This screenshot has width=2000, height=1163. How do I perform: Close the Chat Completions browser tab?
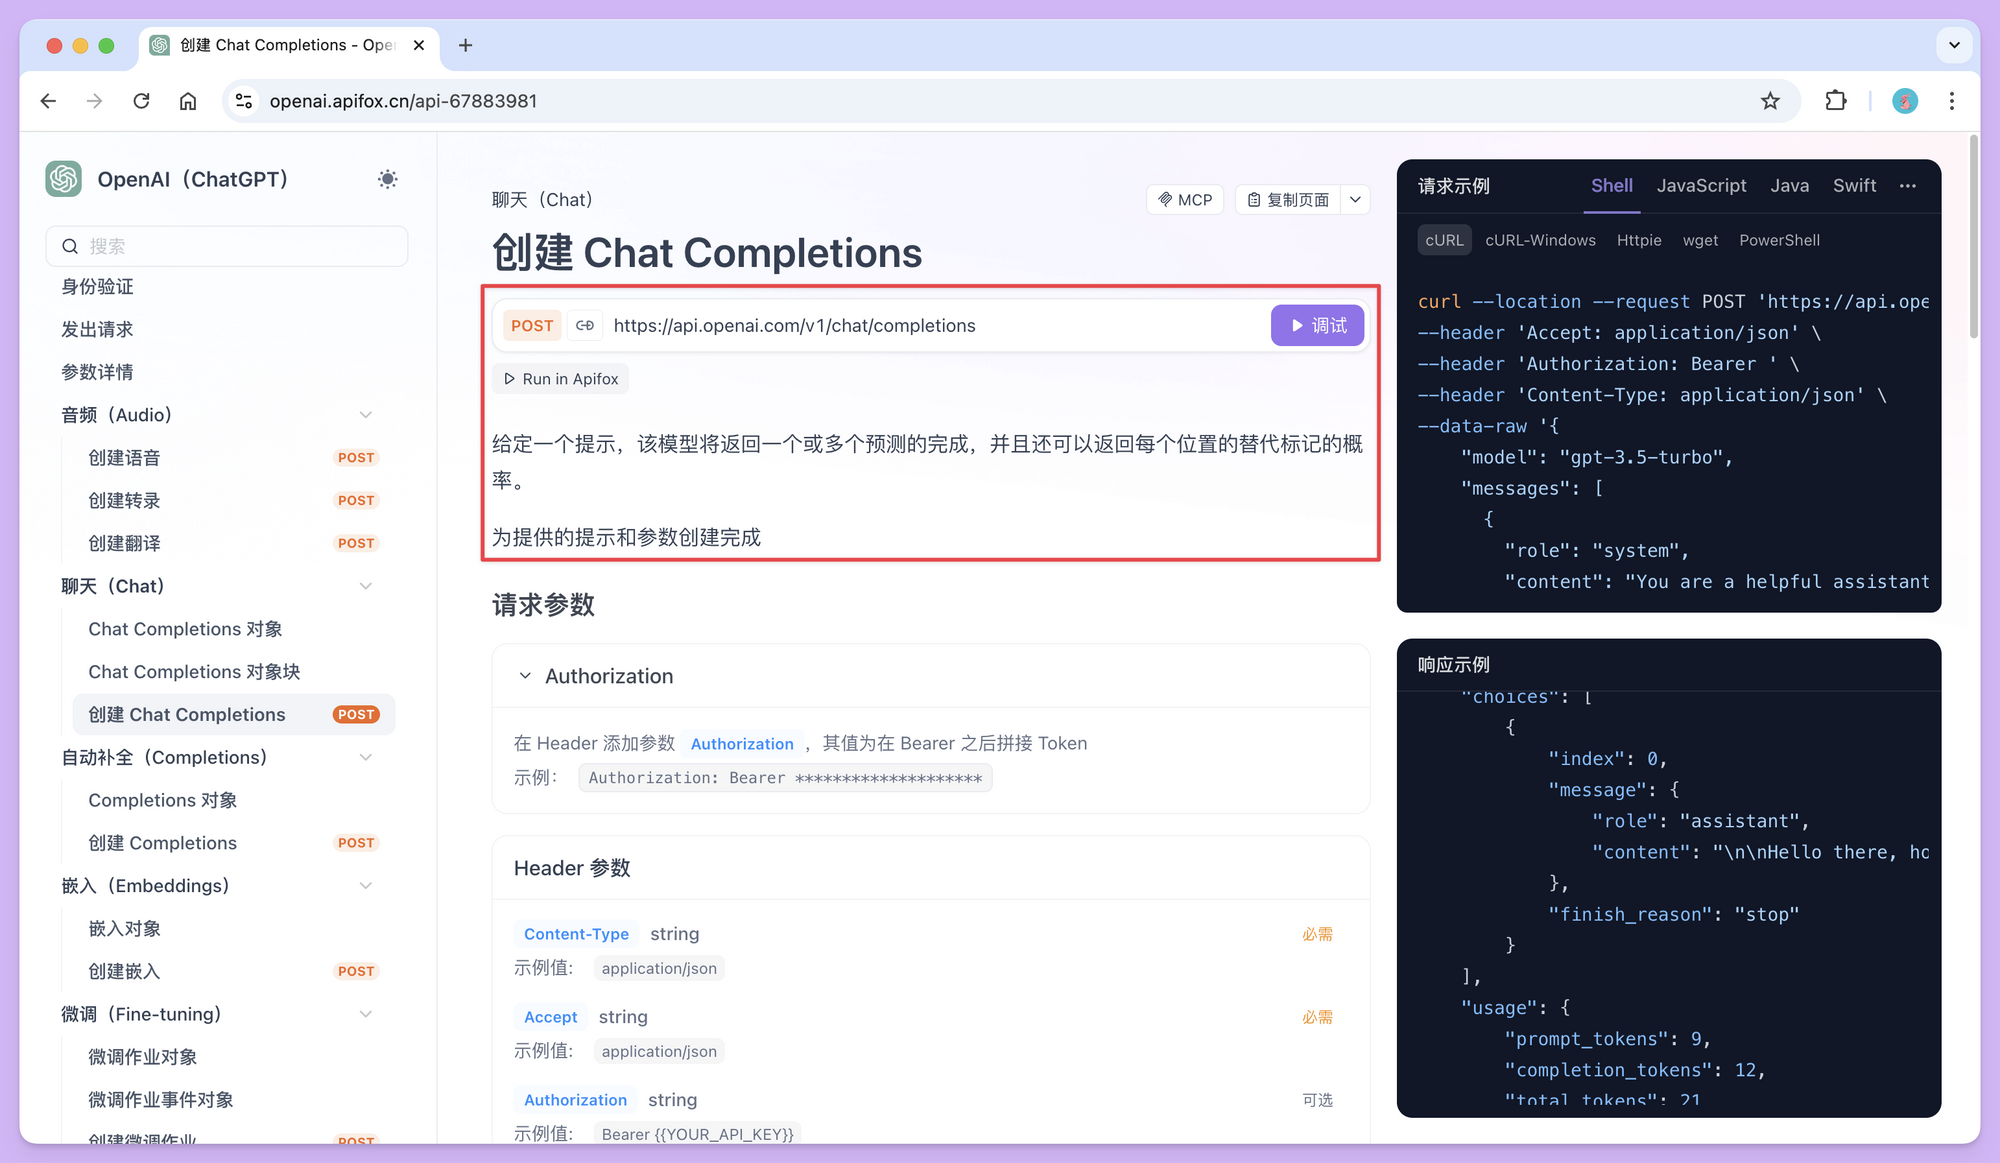pos(419,45)
